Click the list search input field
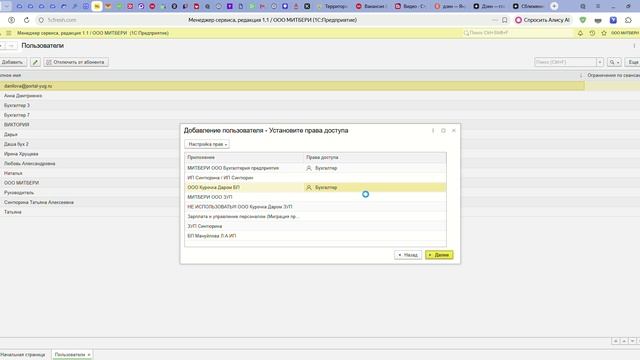 click(565, 62)
